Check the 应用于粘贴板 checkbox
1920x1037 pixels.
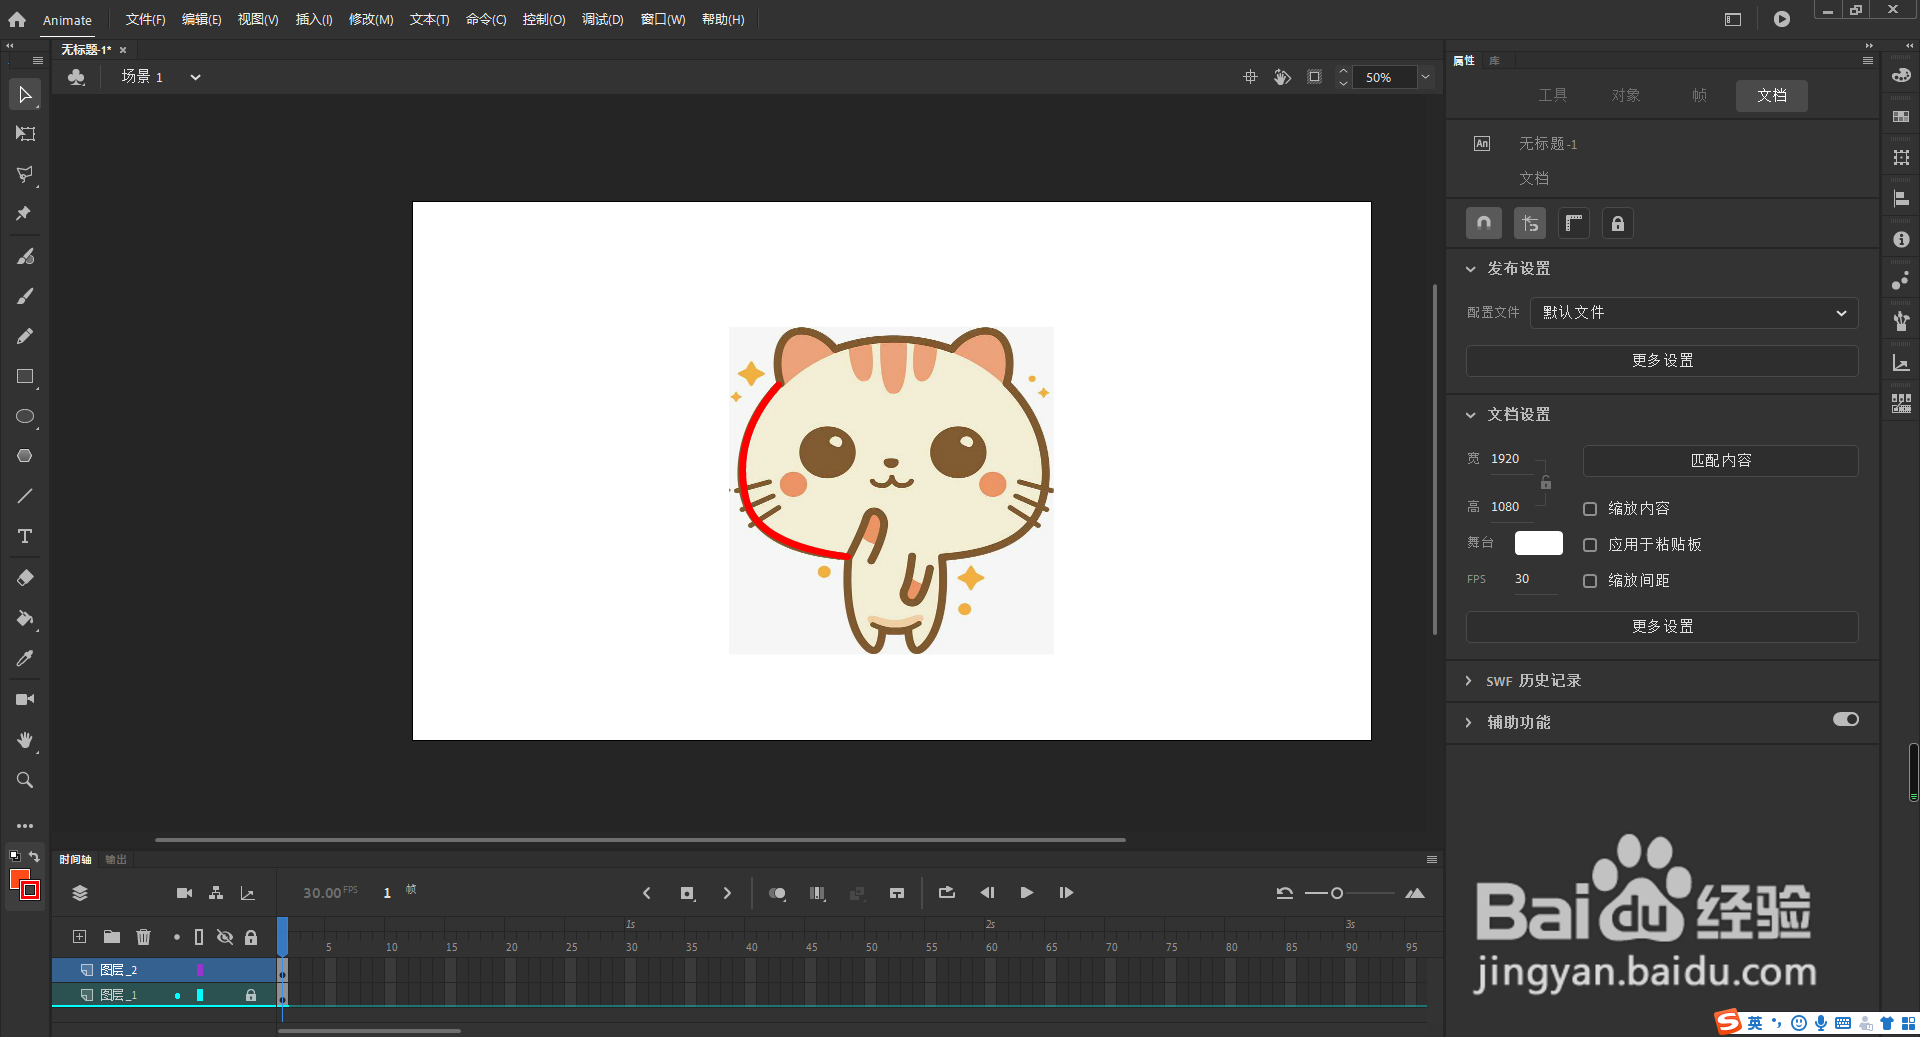[x=1590, y=545]
